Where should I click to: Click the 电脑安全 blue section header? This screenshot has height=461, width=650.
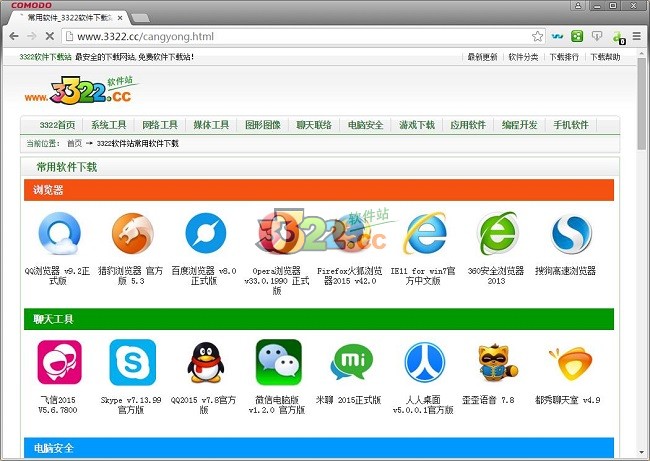pyautogui.click(x=319, y=448)
